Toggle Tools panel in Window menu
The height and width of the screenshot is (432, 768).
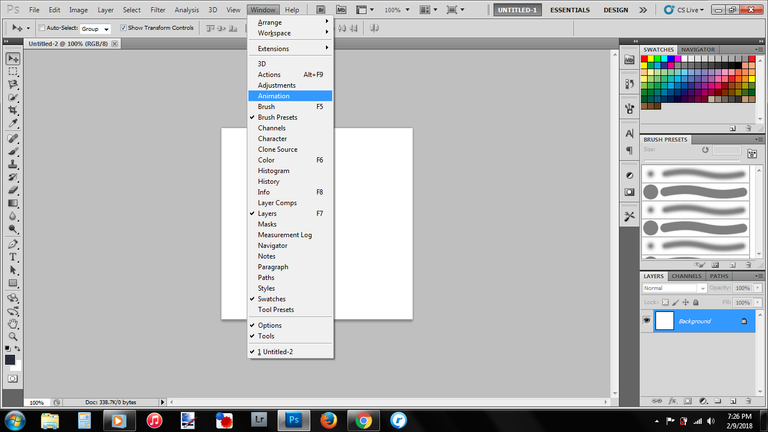290,336
